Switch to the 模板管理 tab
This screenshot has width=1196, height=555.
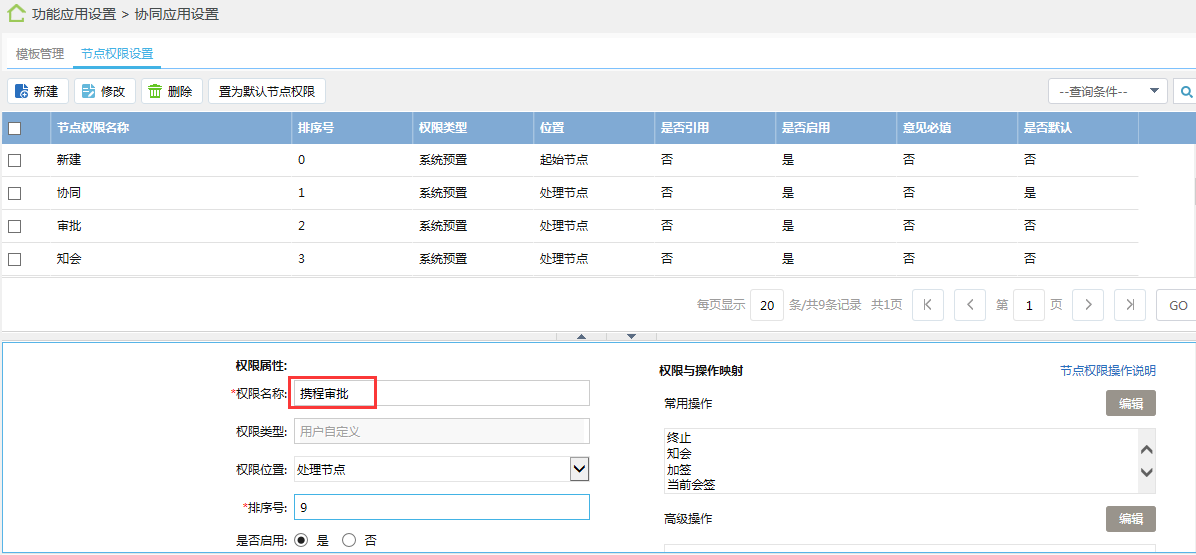[x=40, y=54]
